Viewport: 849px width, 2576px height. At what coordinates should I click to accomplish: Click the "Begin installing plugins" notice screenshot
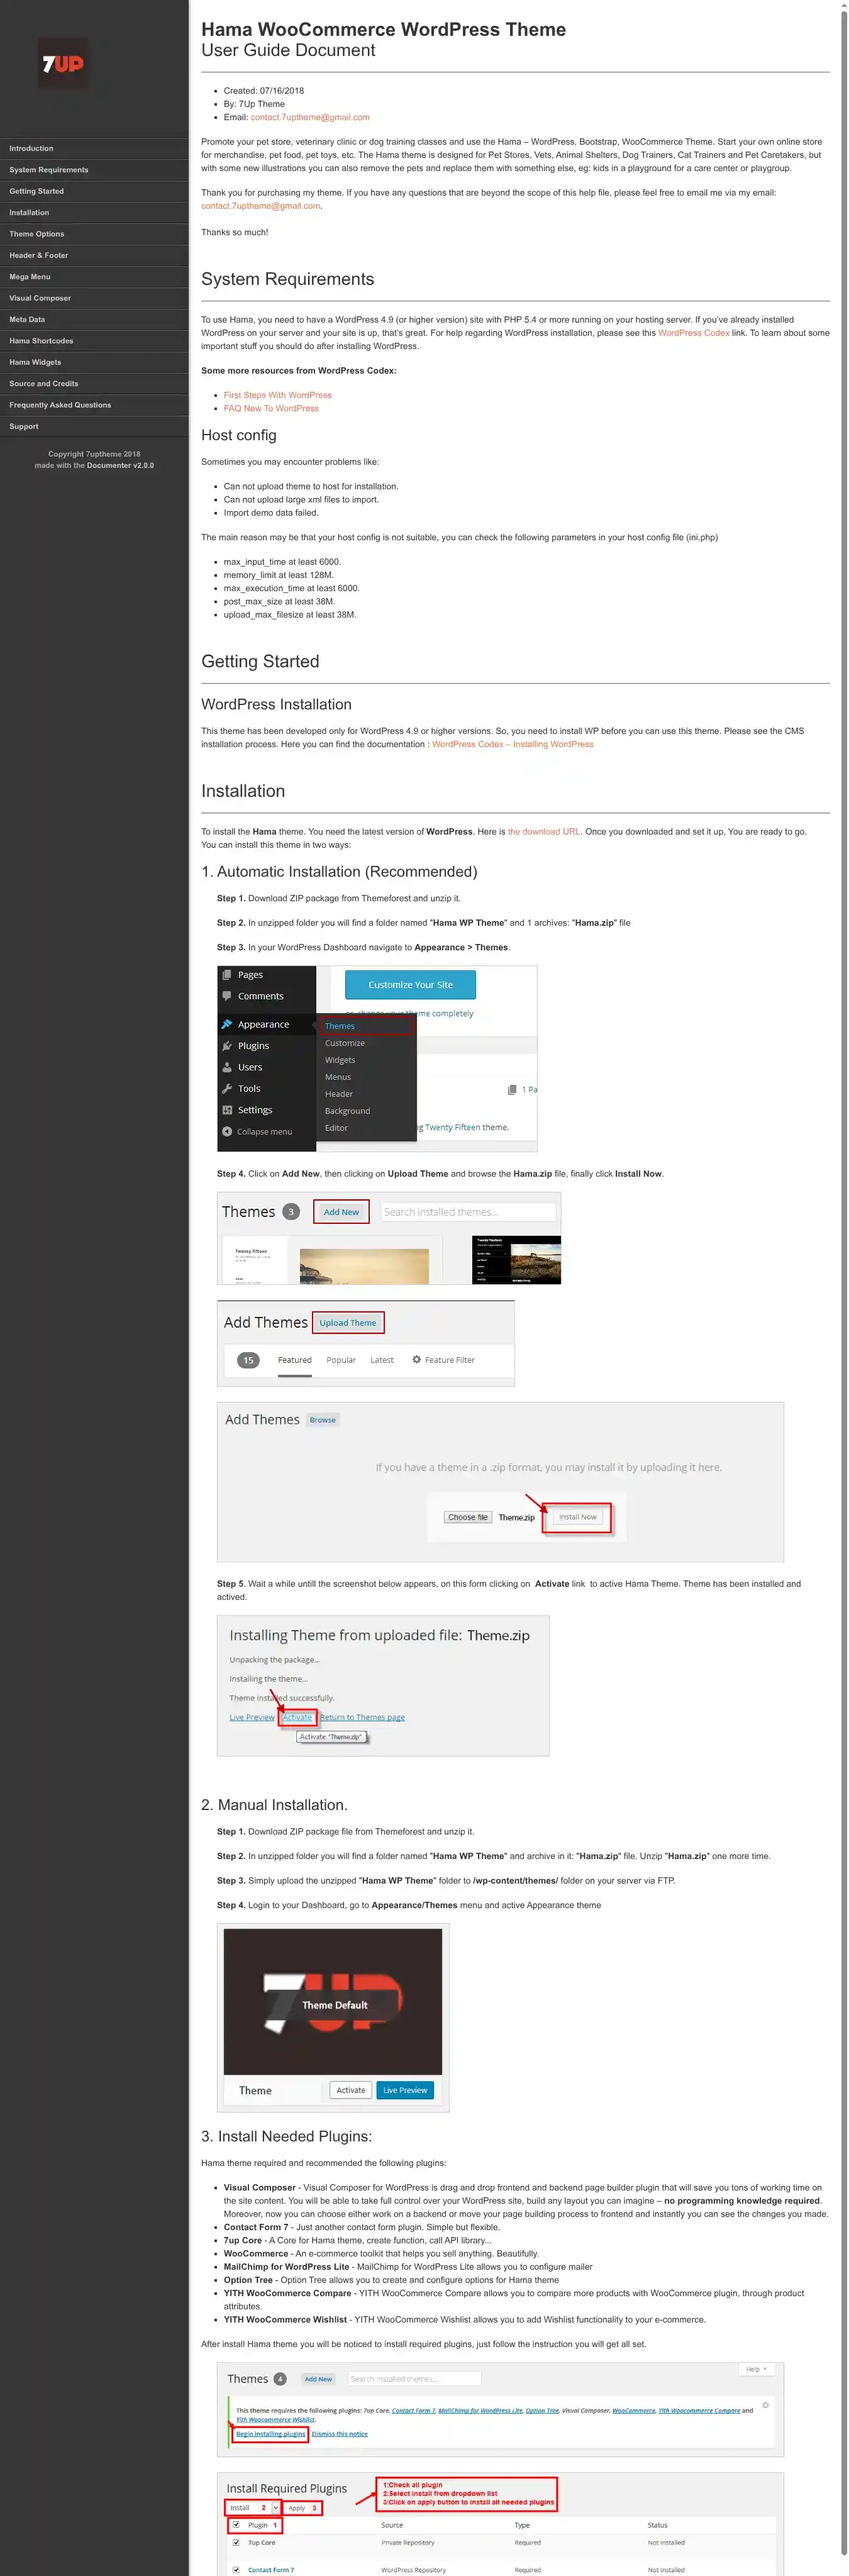[x=500, y=2410]
